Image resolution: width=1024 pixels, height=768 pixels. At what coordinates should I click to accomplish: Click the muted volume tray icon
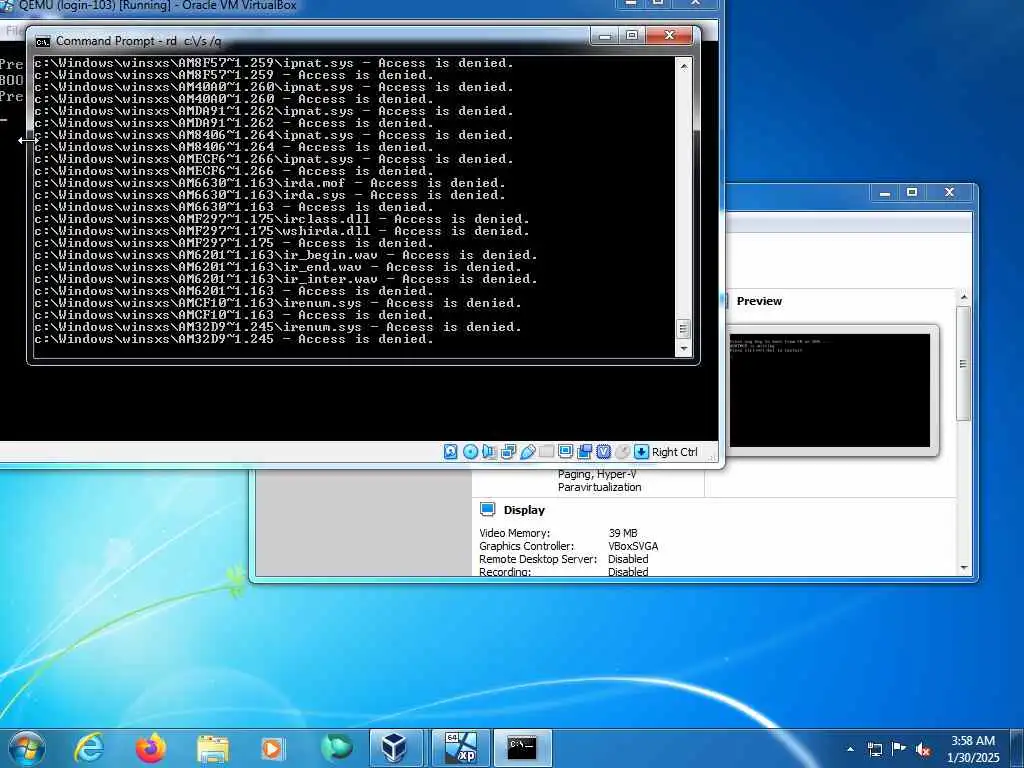(923, 750)
